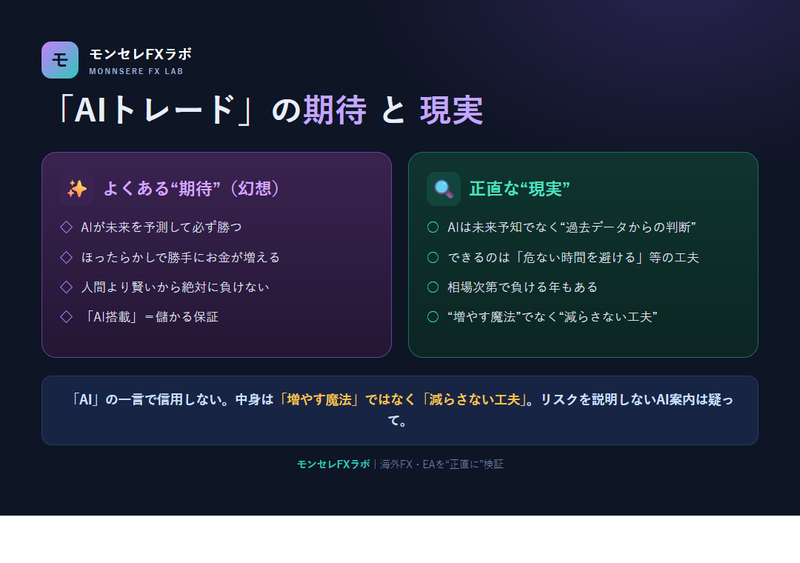Click the circle bullet before できるのは「危ない時間を避ける」
The height and width of the screenshot is (563, 800).
point(433,257)
